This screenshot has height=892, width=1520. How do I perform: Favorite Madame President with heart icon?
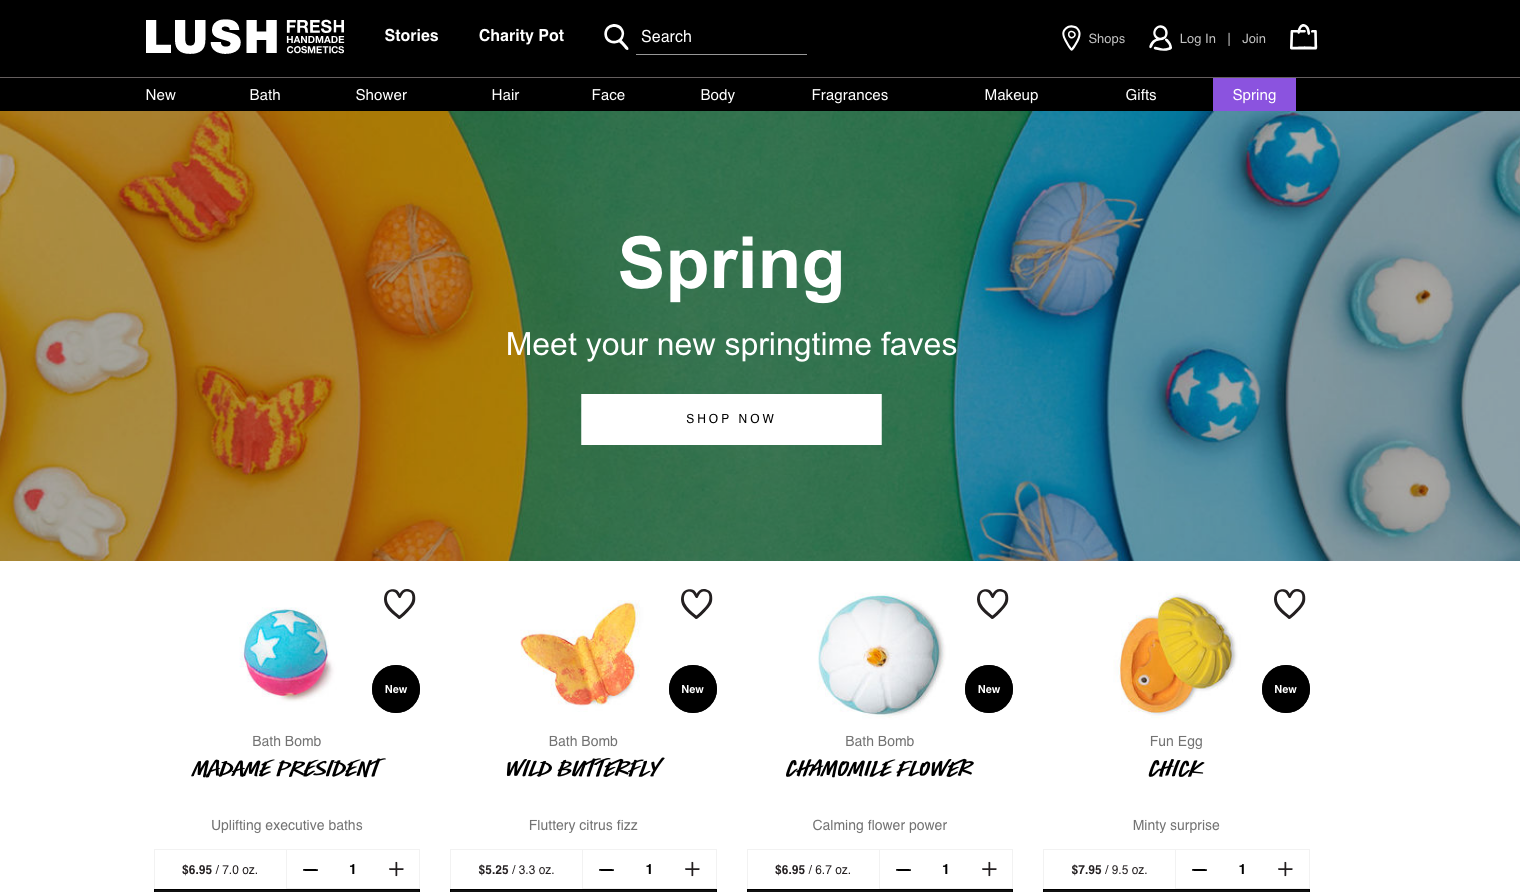coord(399,603)
